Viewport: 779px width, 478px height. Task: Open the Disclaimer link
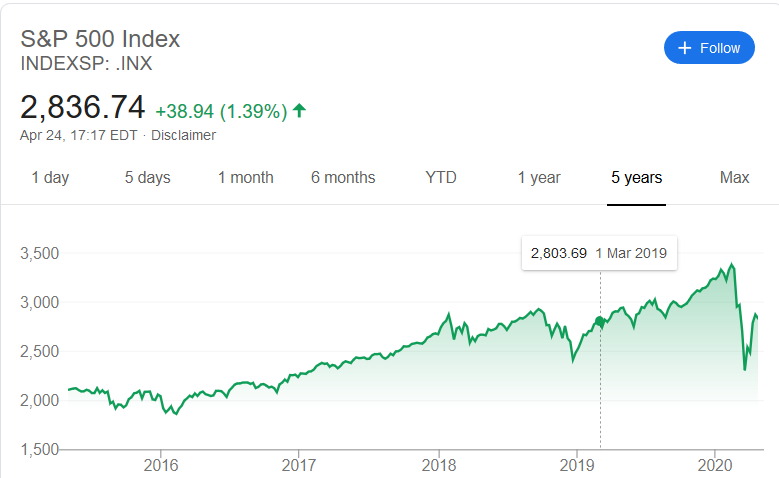tap(183, 135)
